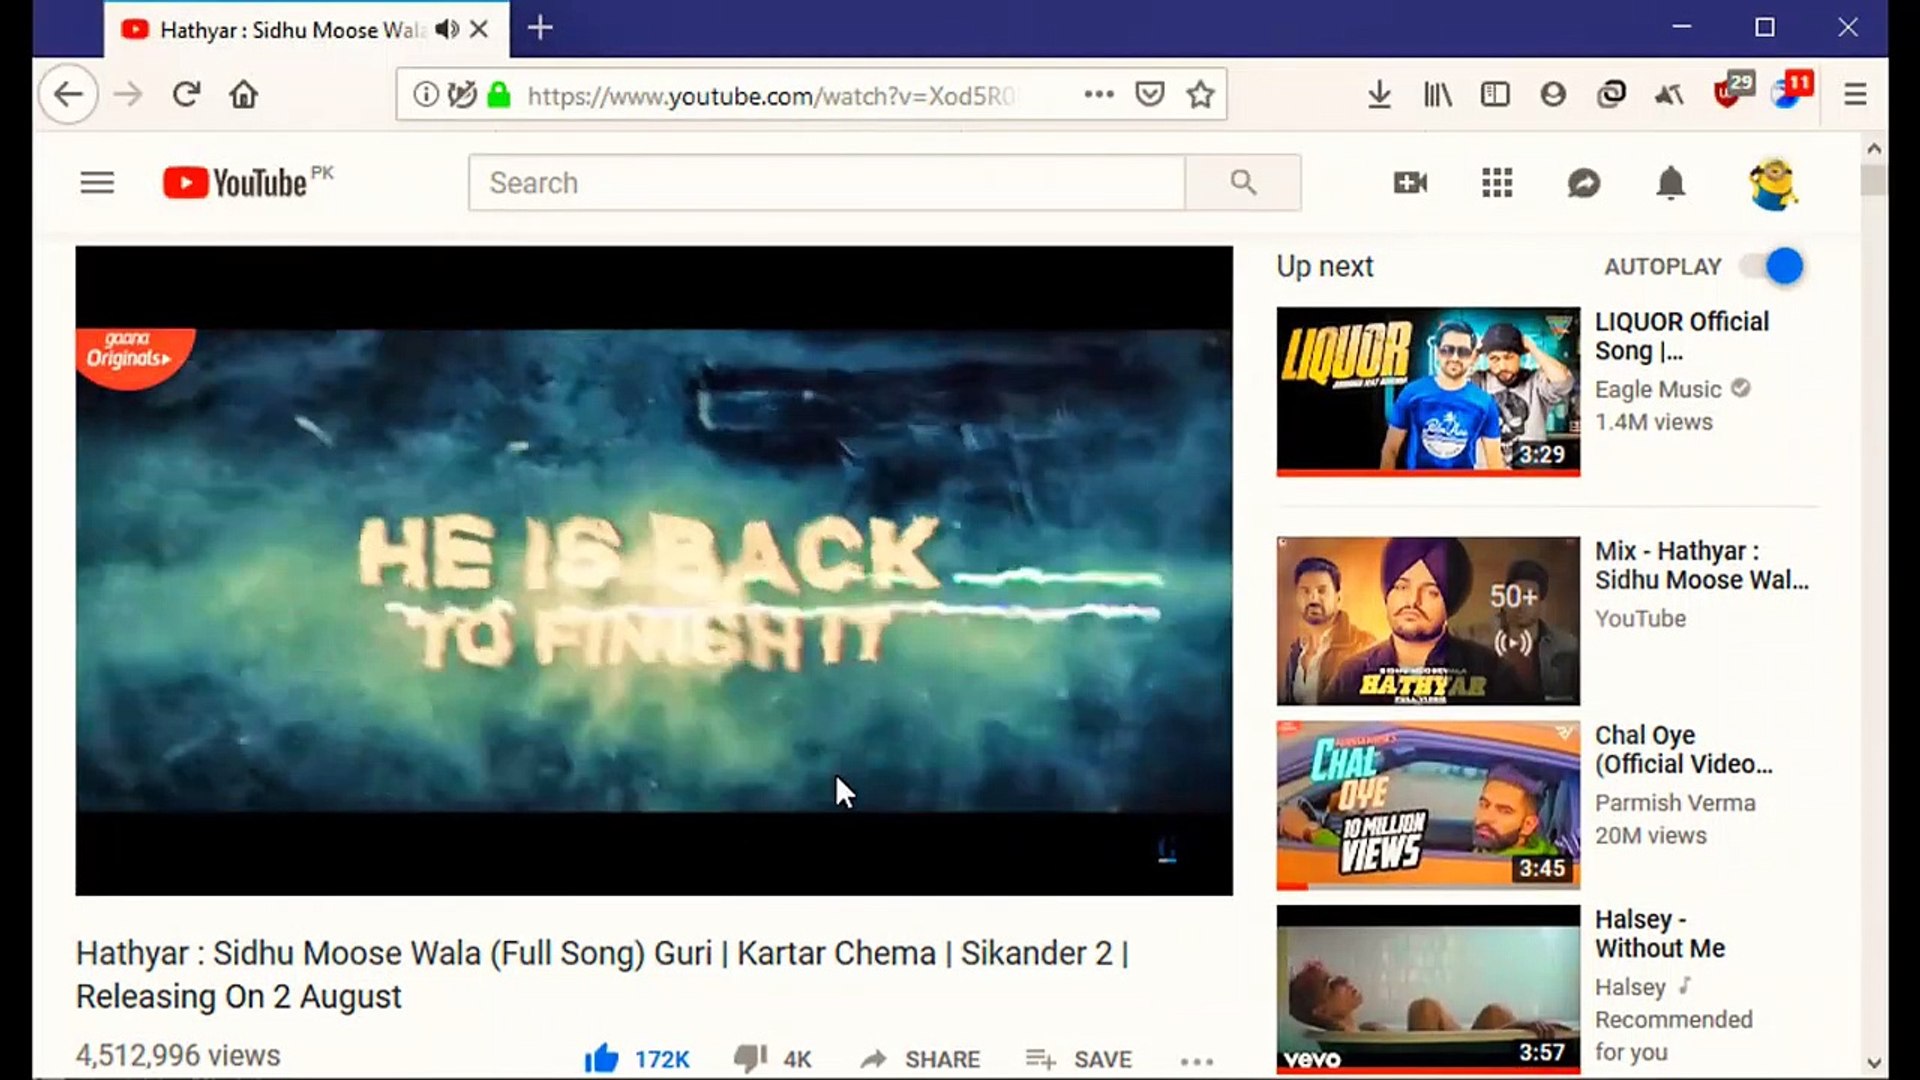The width and height of the screenshot is (1920, 1080).
Task: Click the search magnifier button
Action: pos(1243,182)
